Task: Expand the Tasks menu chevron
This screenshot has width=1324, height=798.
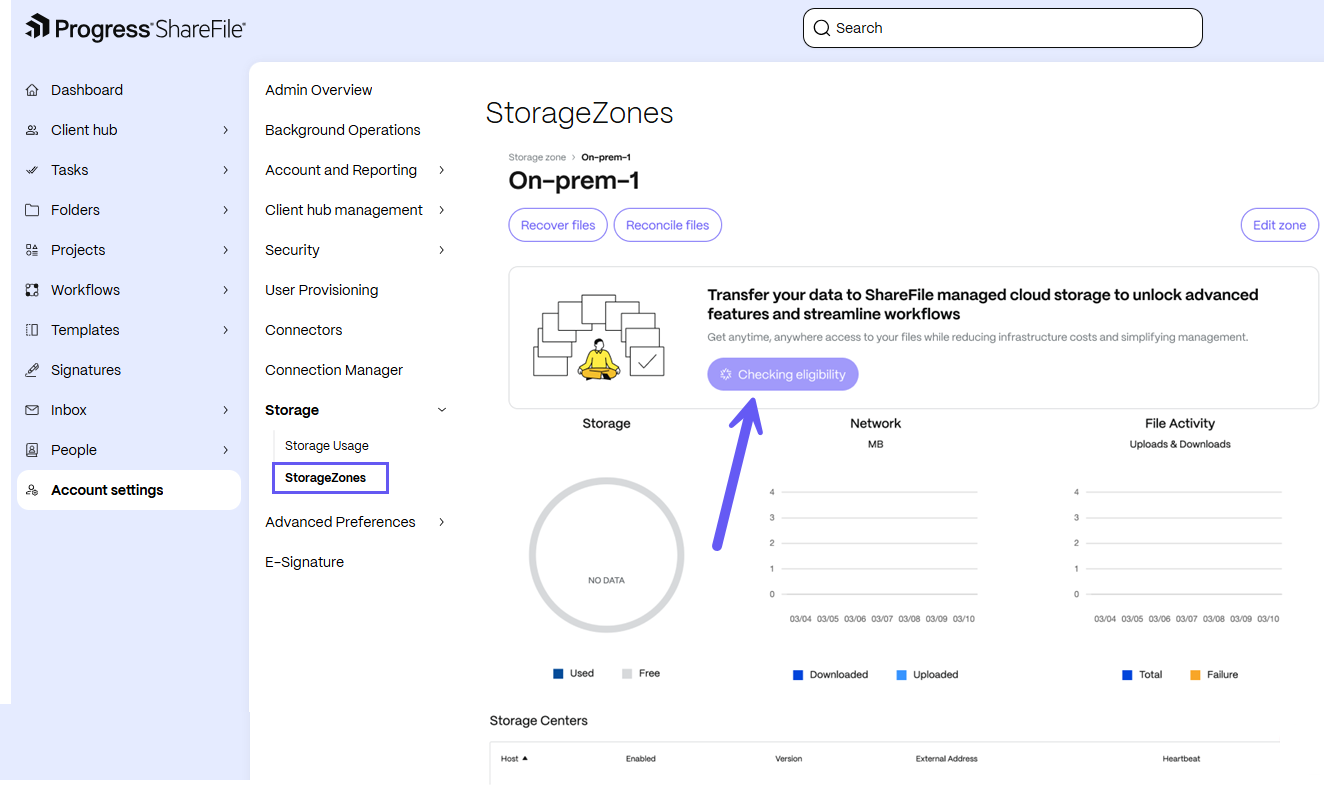Action: pyautogui.click(x=226, y=170)
